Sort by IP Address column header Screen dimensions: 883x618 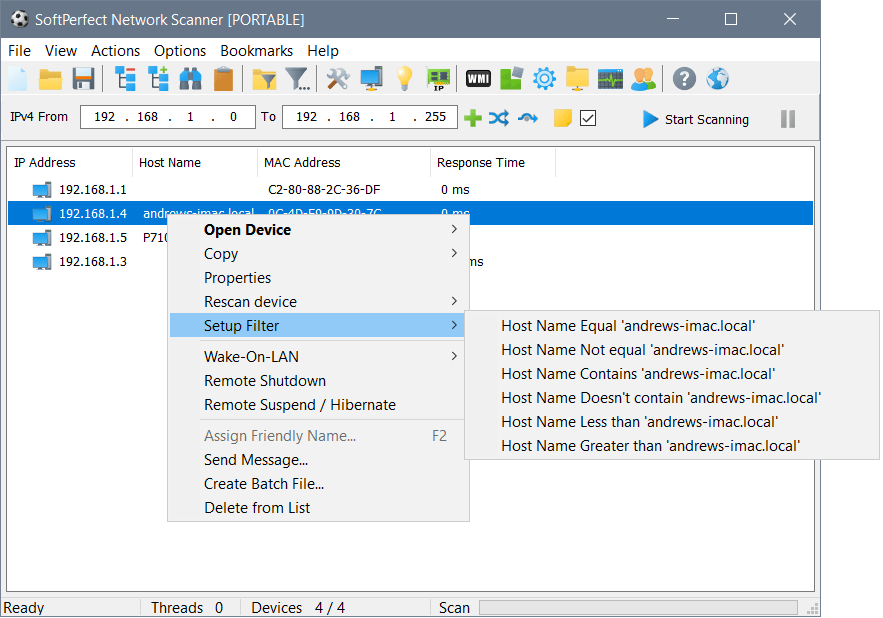(70, 162)
